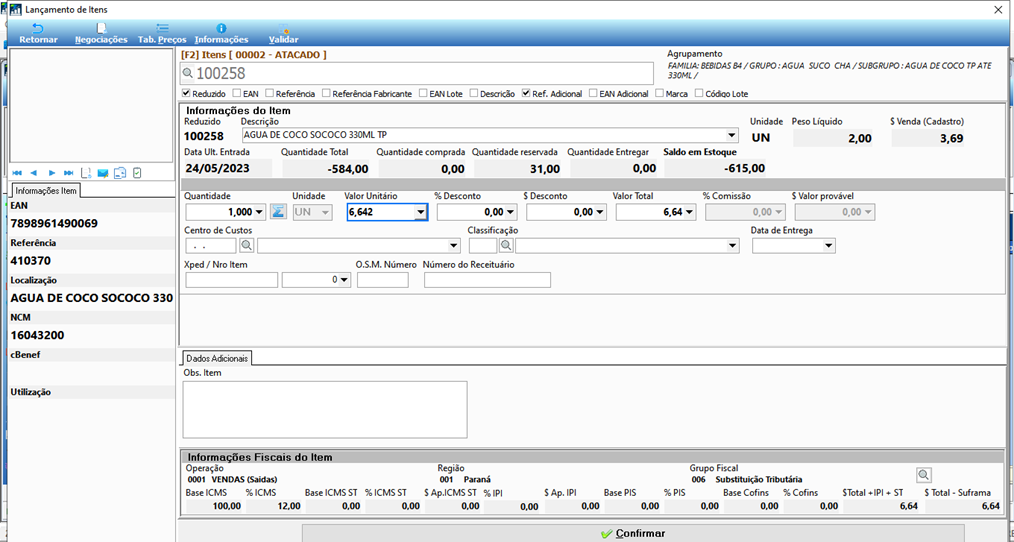Click the Grupo Fiscal magnifier search icon
1014x542 pixels.
click(x=923, y=475)
